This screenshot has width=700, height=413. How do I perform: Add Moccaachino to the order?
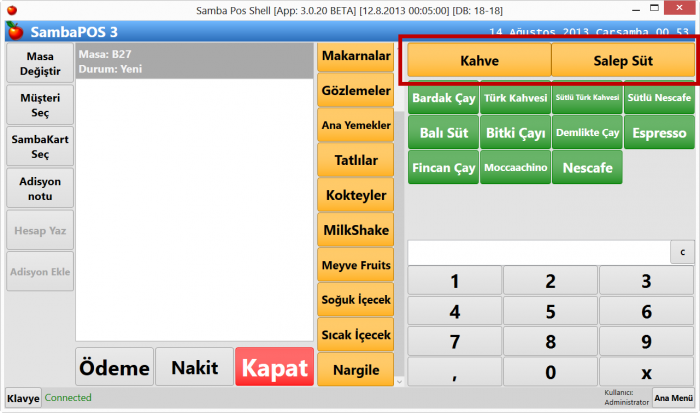pyautogui.click(x=515, y=167)
